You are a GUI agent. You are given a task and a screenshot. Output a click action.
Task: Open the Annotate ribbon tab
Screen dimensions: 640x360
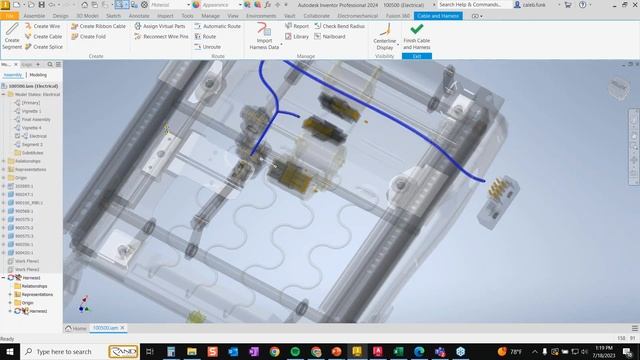point(139,16)
